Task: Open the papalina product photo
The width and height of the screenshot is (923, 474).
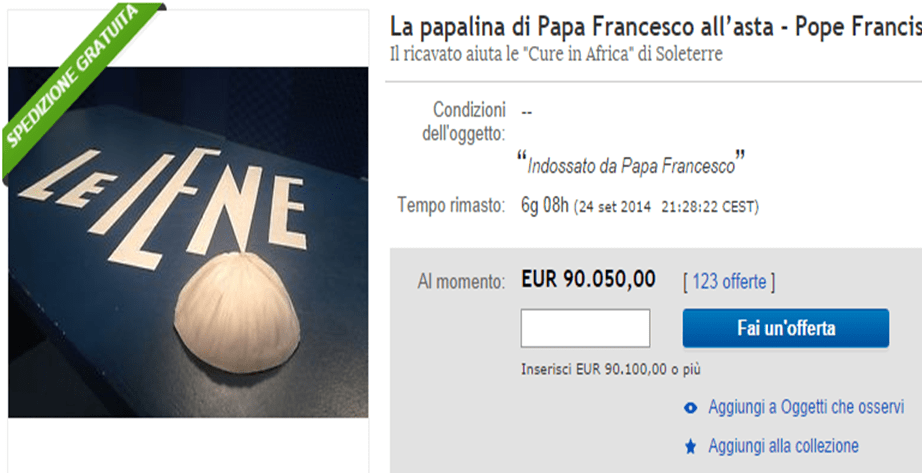Action: click(188, 242)
